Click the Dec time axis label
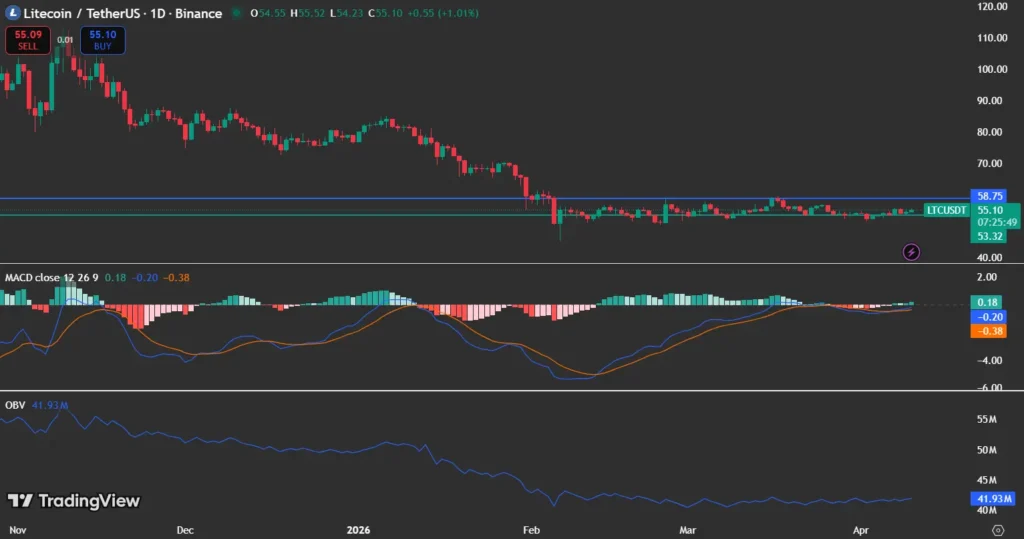Viewport: 1024px width, 539px height. coord(185,530)
